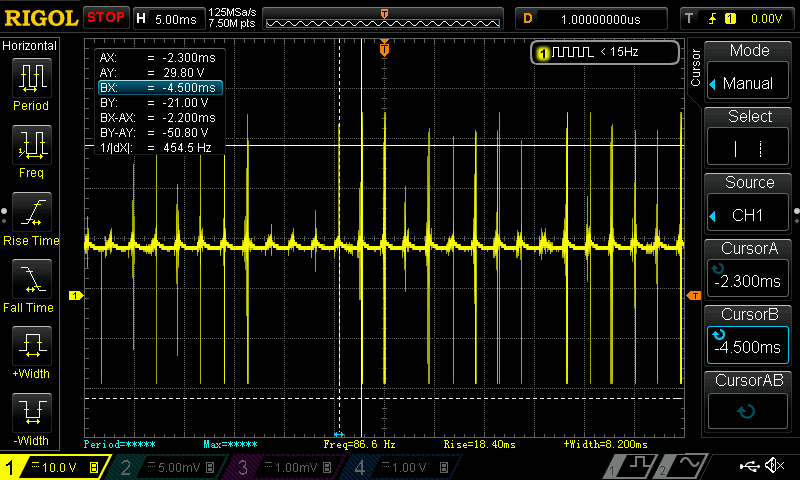Toggle the cursor Select line type button
The height and width of the screenshot is (480, 800).
tap(747, 148)
